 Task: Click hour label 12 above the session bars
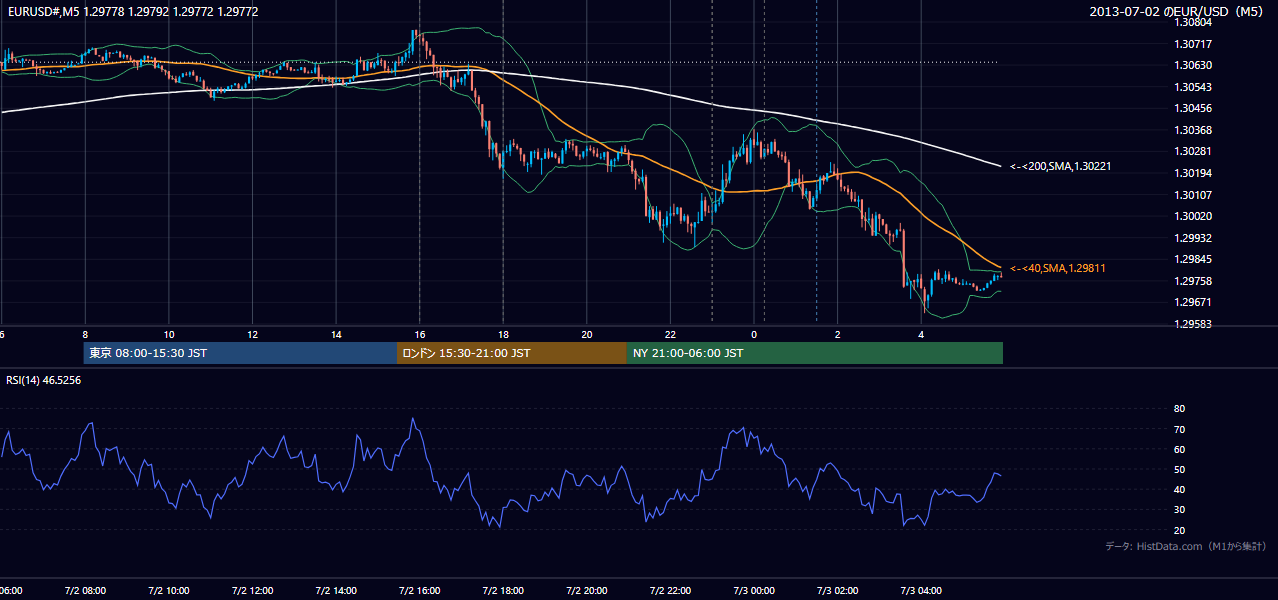click(x=252, y=335)
